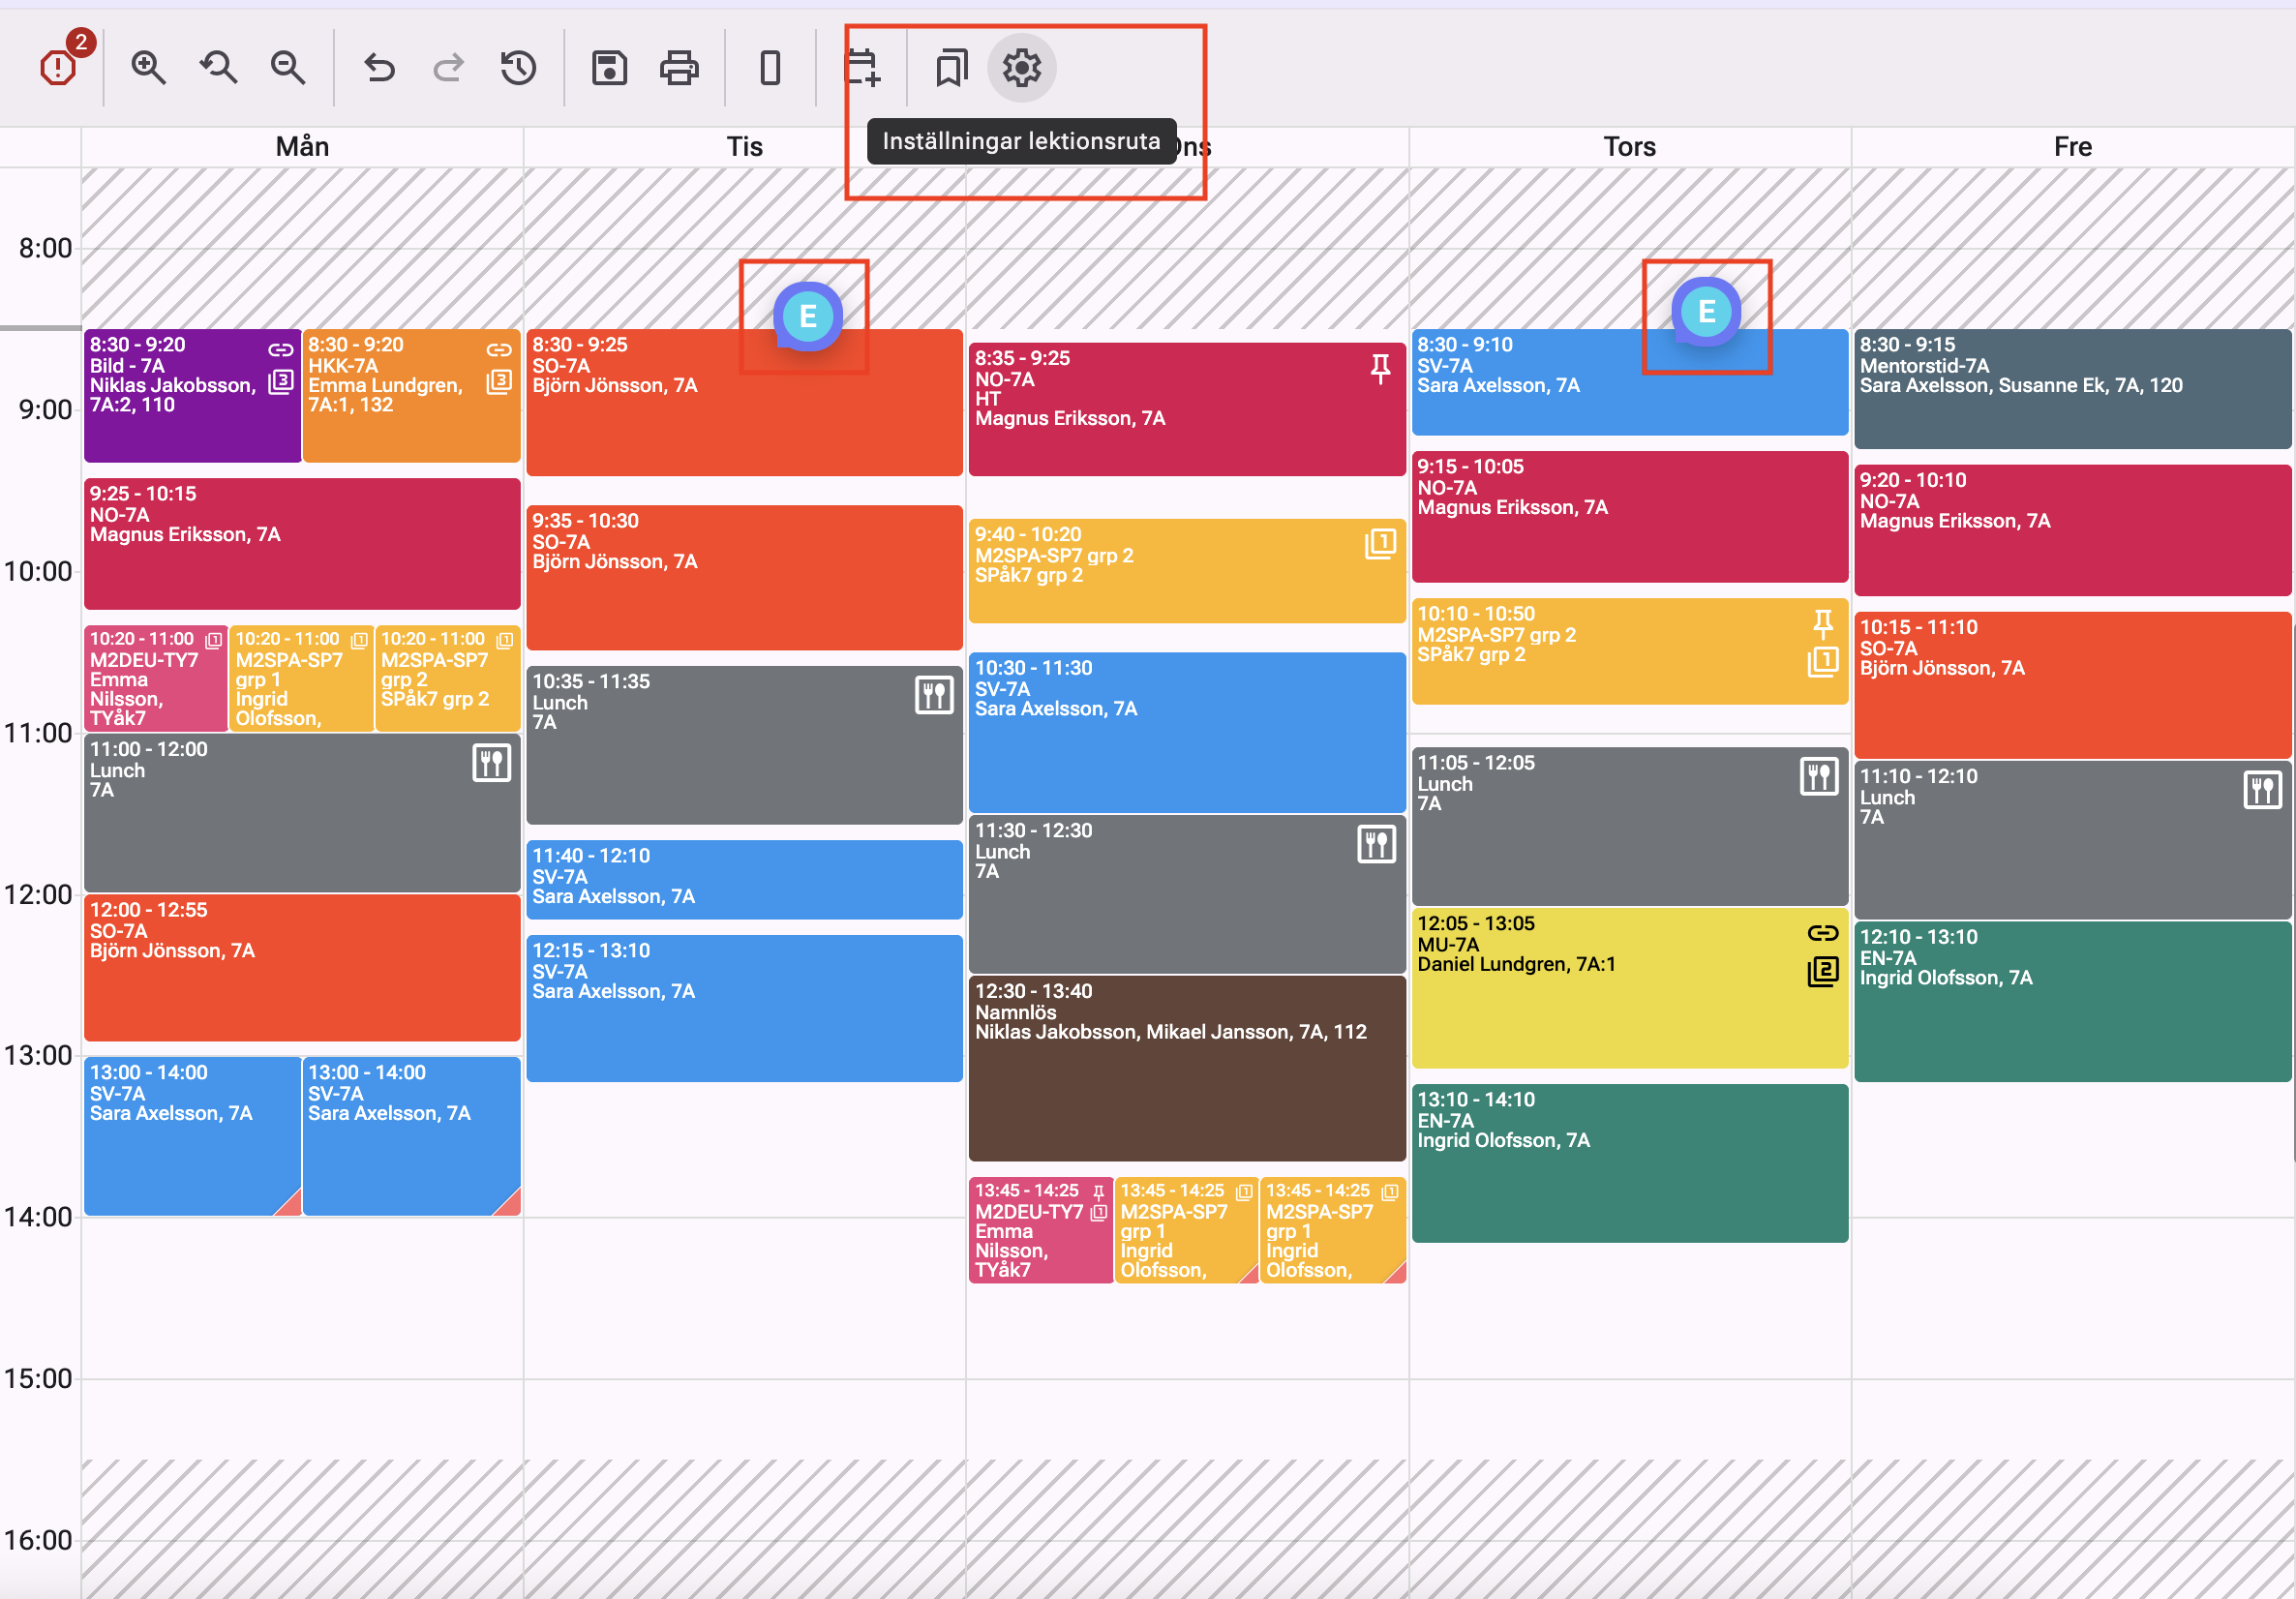Print the schedule using the printer icon
2296x1599 pixels.
point(679,67)
